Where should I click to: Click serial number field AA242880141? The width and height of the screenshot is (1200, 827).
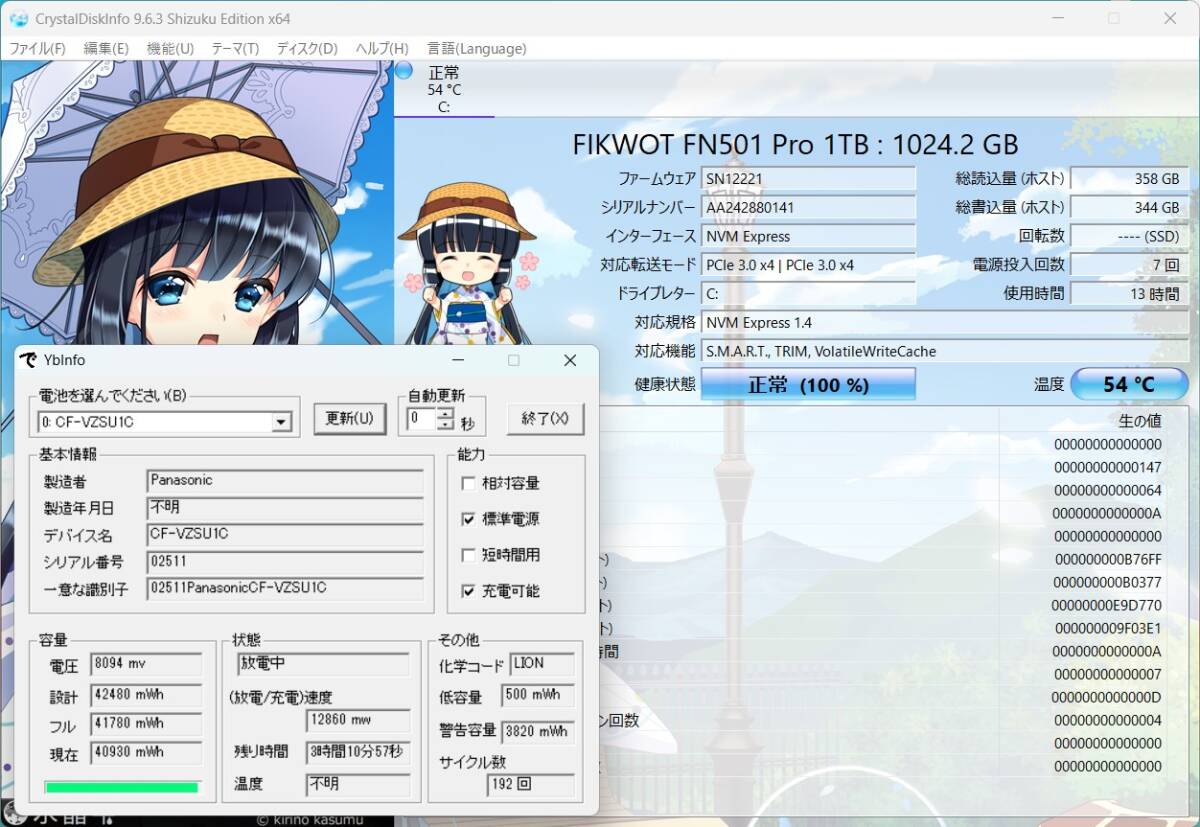coord(808,208)
